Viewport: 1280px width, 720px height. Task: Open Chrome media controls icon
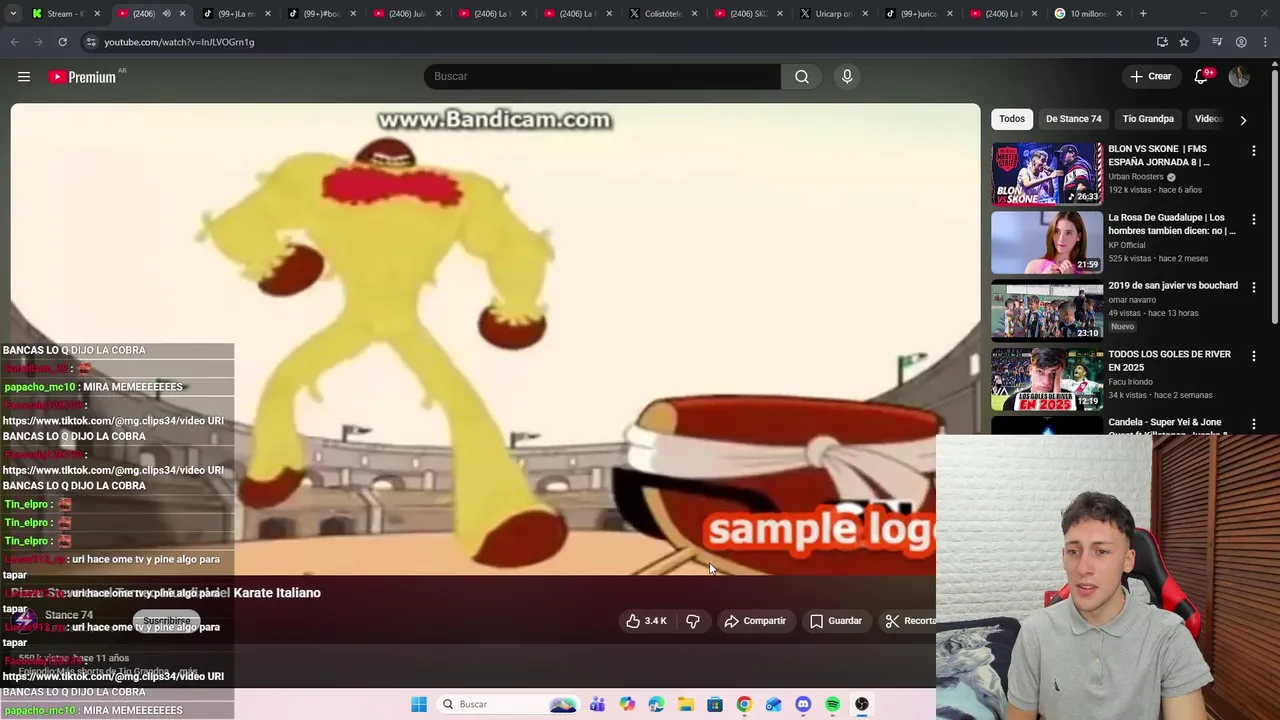tap(1217, 42)
